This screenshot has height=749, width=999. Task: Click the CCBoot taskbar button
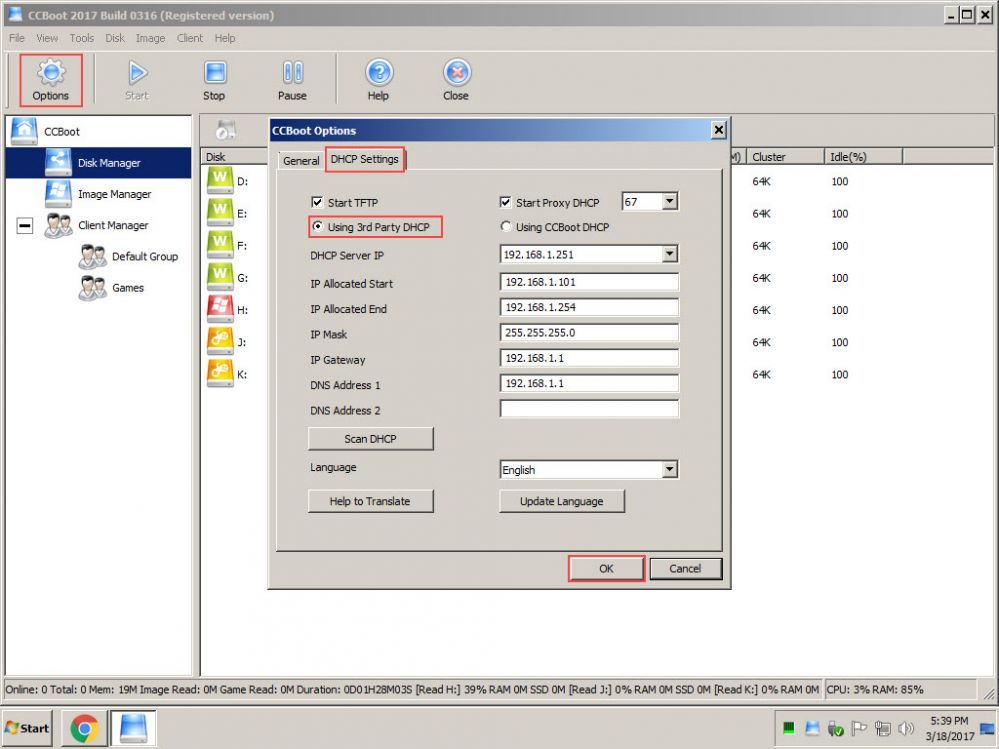click(133, 728)
